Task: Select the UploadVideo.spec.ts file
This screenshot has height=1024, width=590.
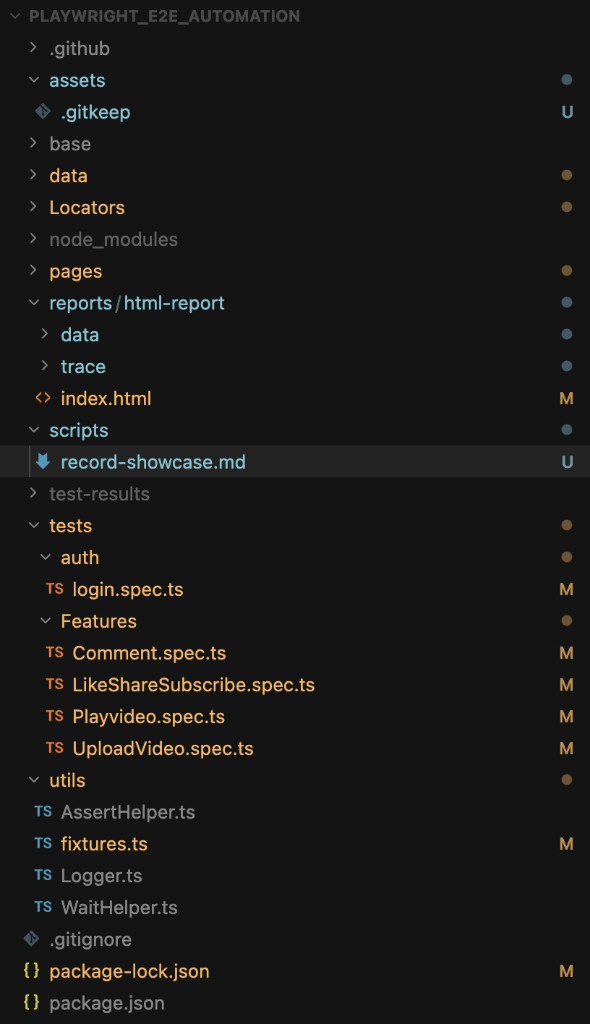Action: [163, 748]
